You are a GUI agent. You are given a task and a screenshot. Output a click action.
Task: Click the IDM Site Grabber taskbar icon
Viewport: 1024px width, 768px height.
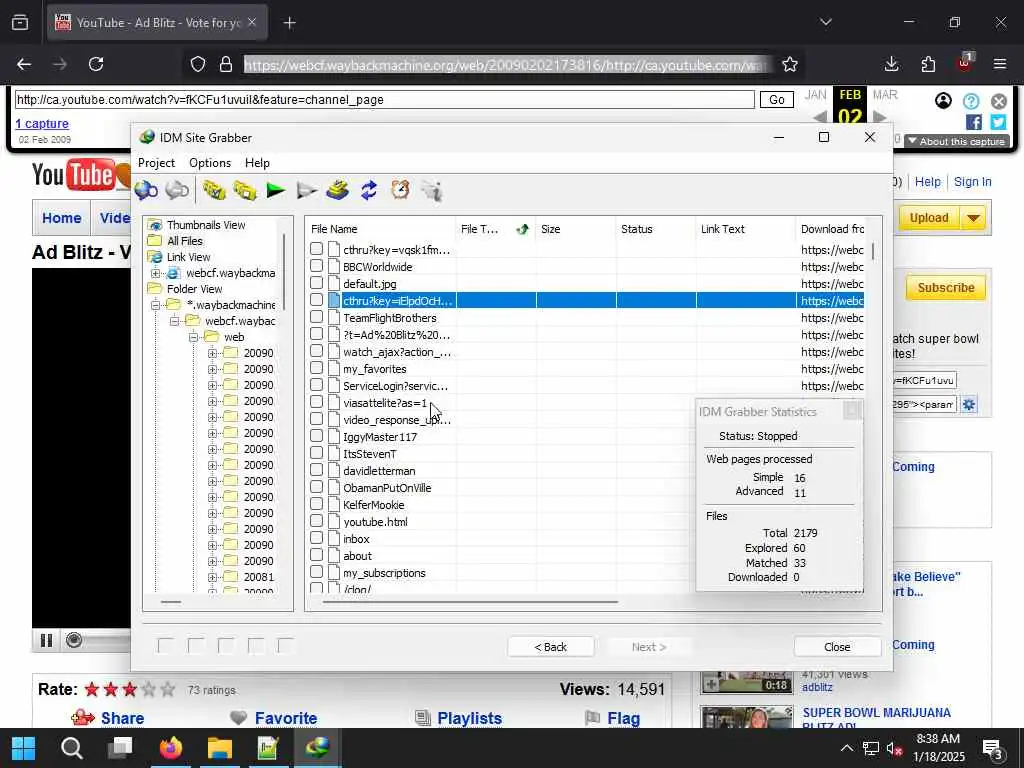tap(317, 748)
